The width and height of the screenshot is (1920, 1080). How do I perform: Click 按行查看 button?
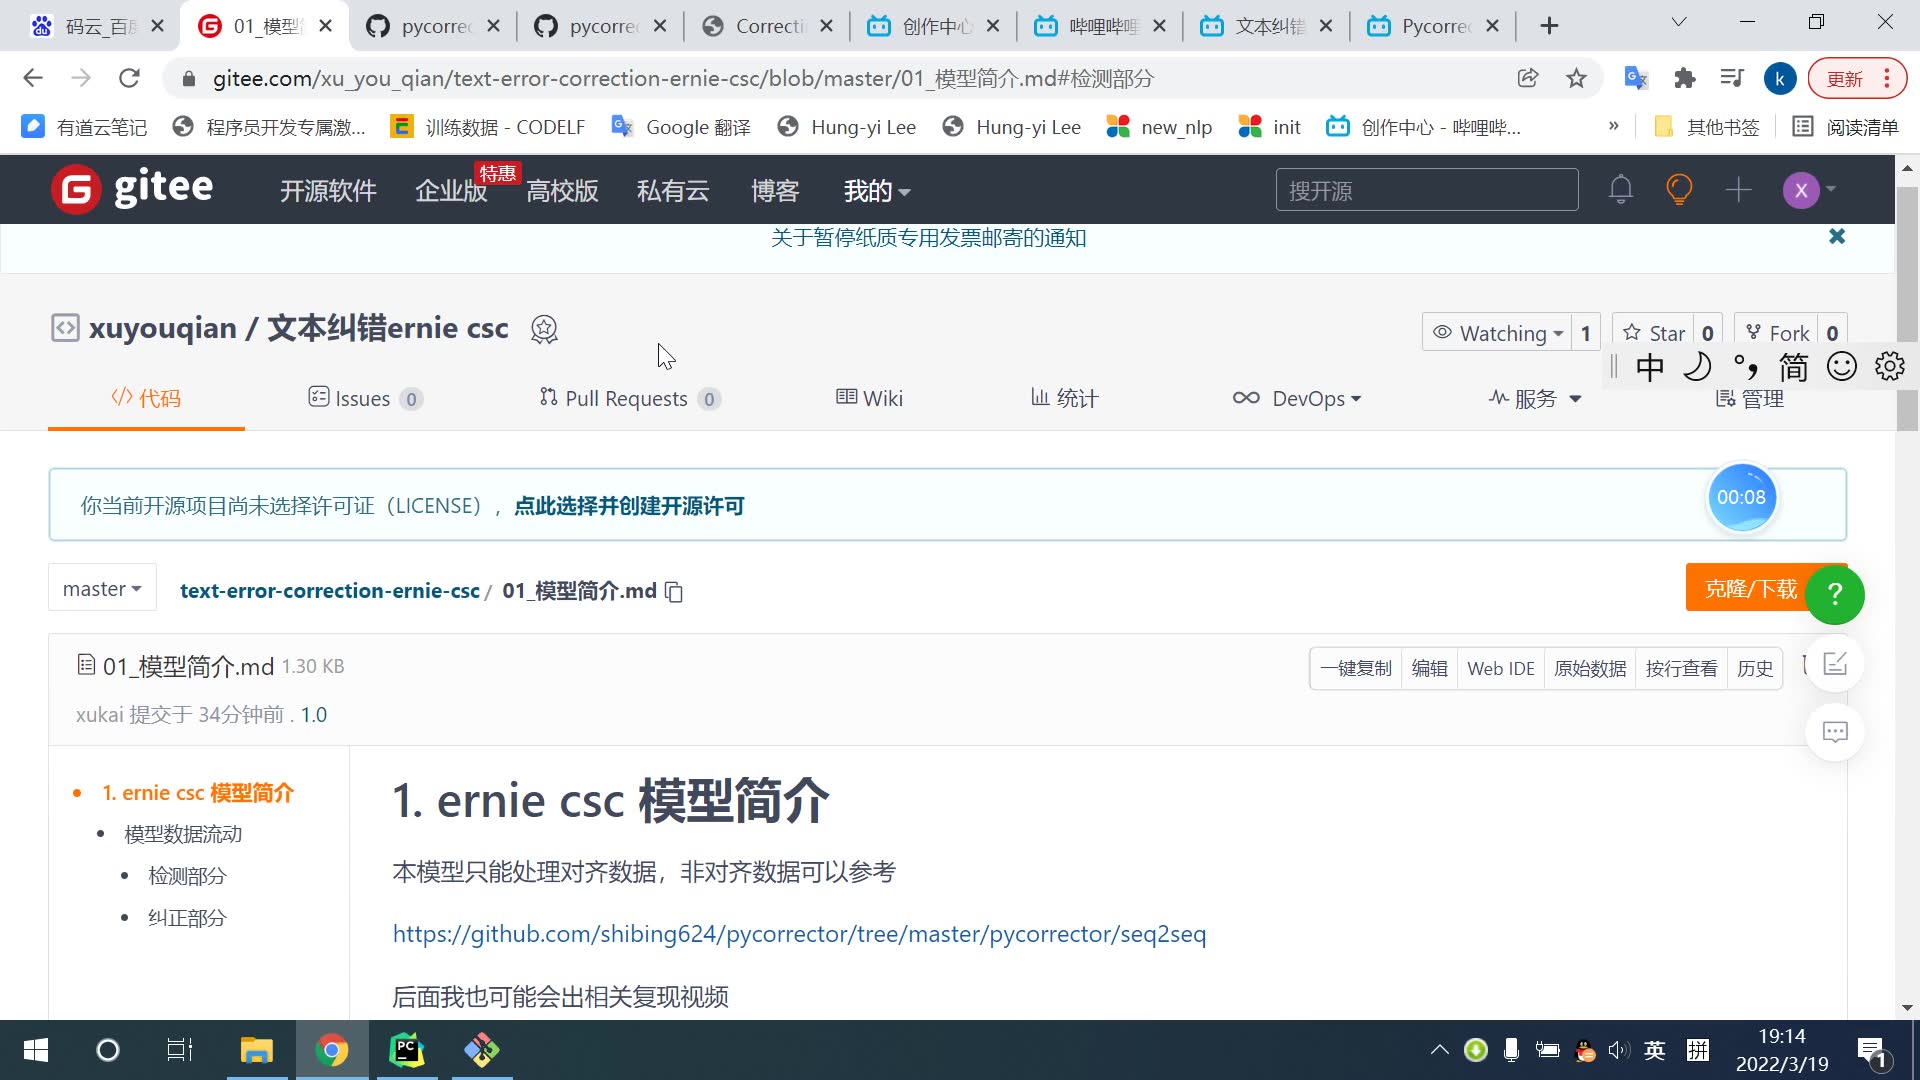tap(1682, 668)
